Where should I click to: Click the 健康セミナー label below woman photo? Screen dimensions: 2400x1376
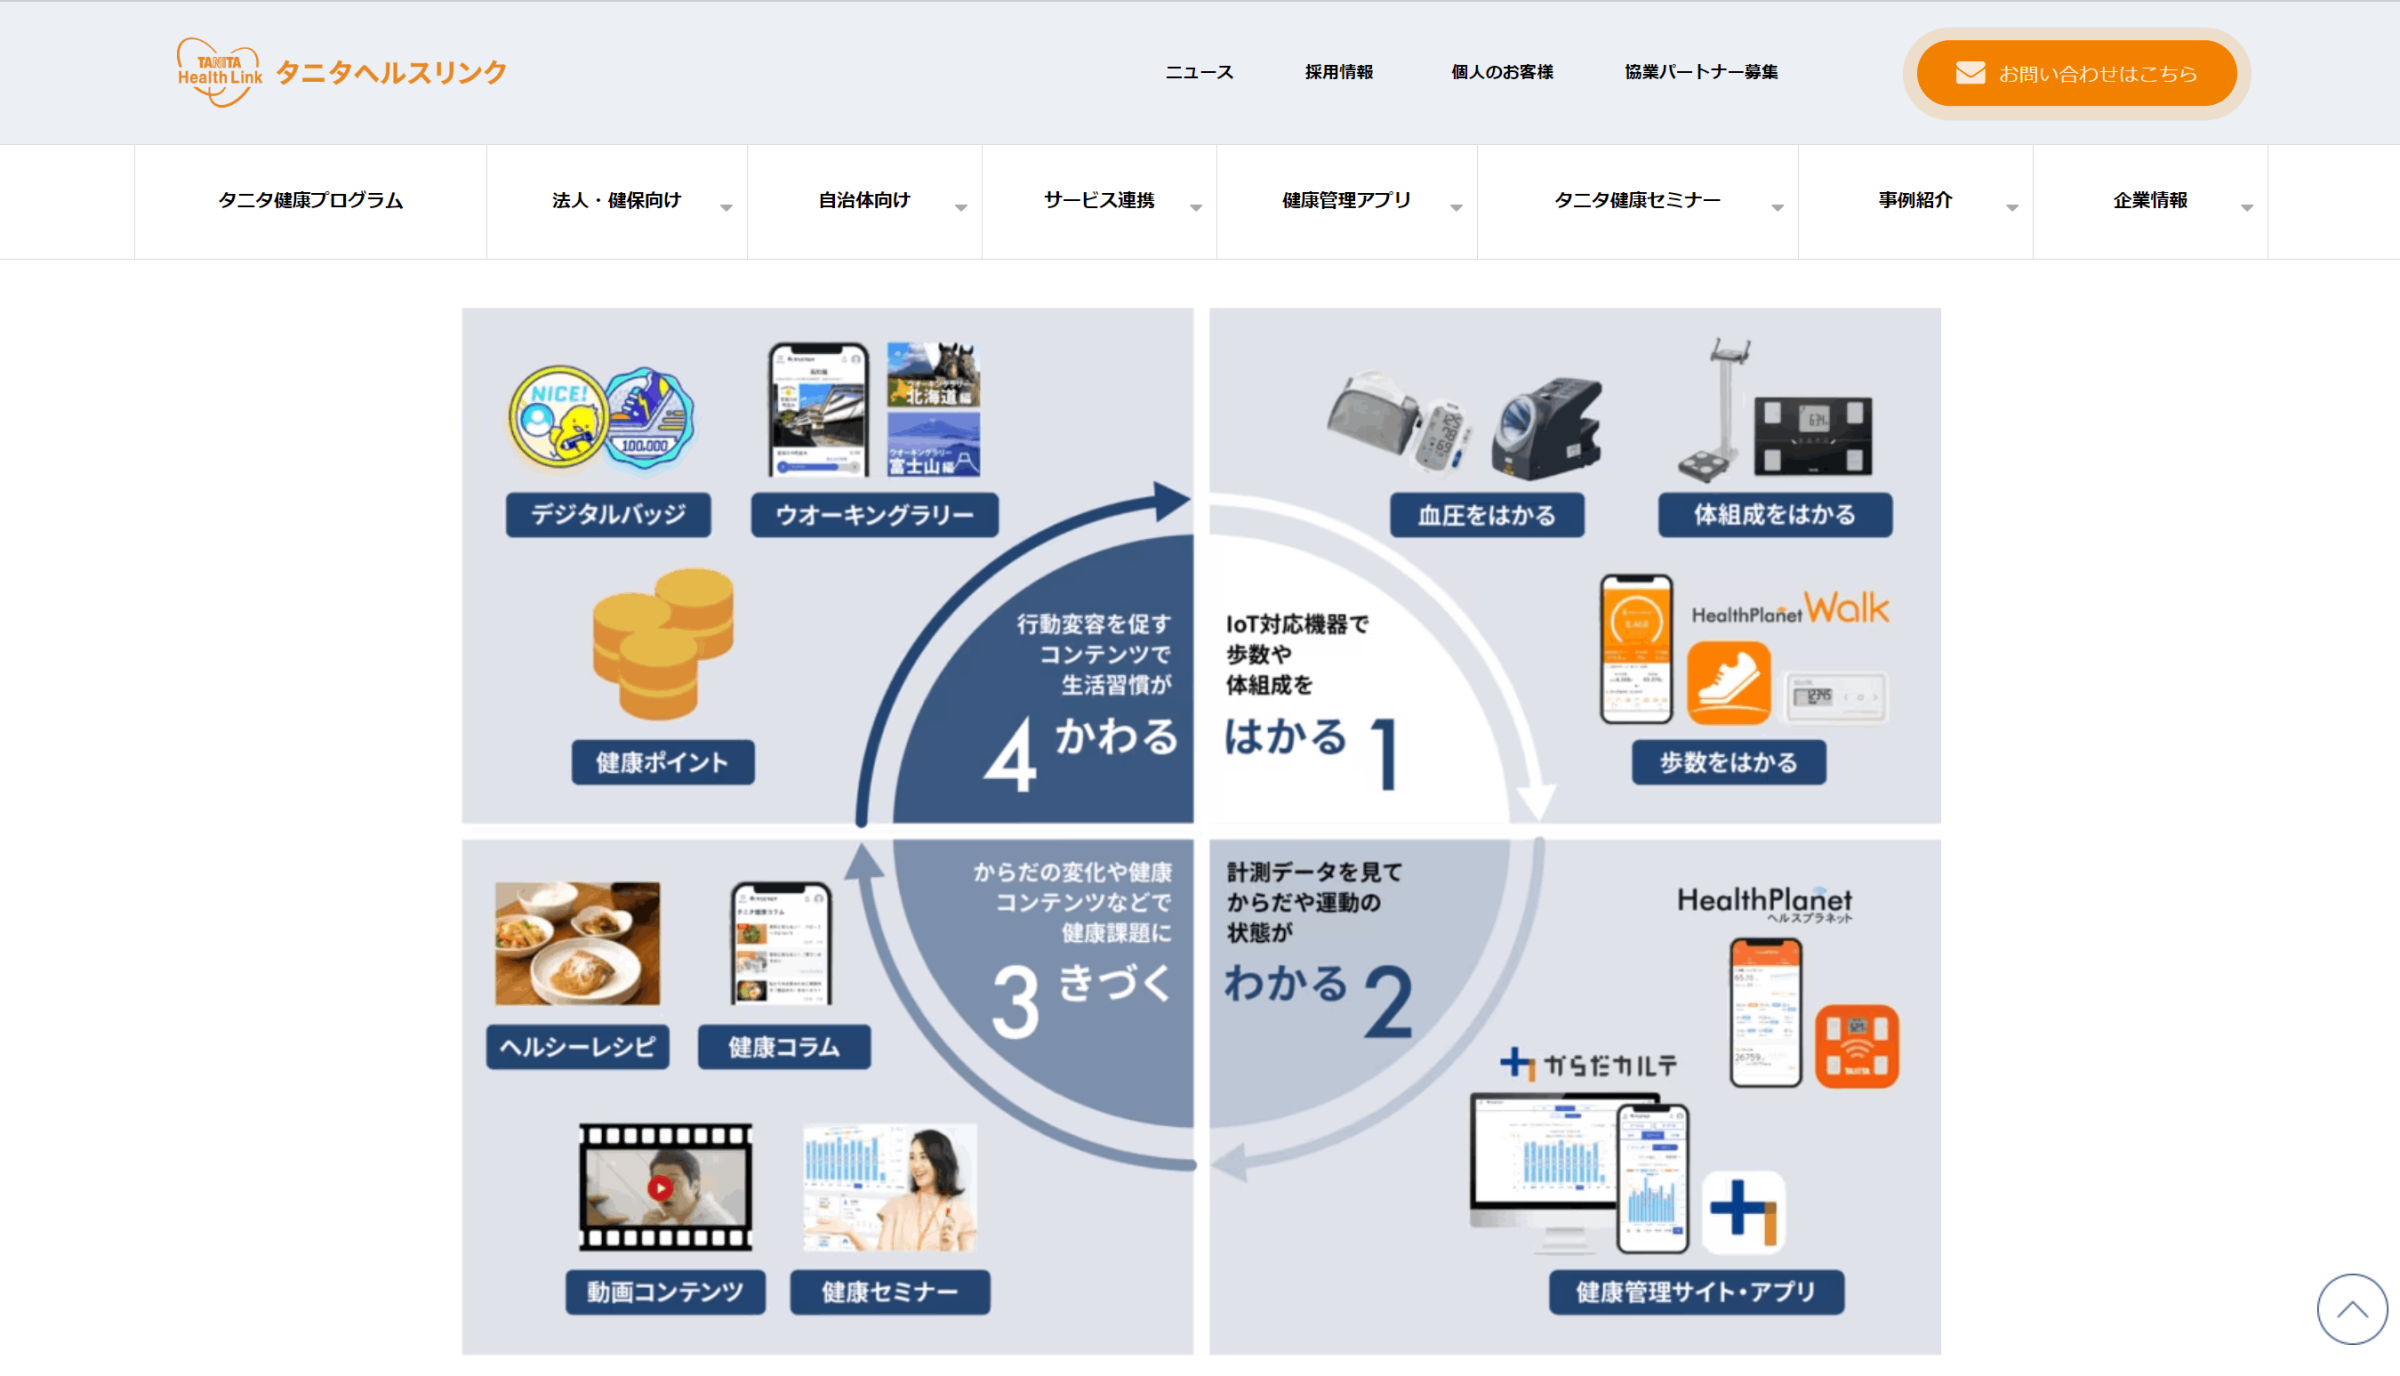(x=889, y=1292)
